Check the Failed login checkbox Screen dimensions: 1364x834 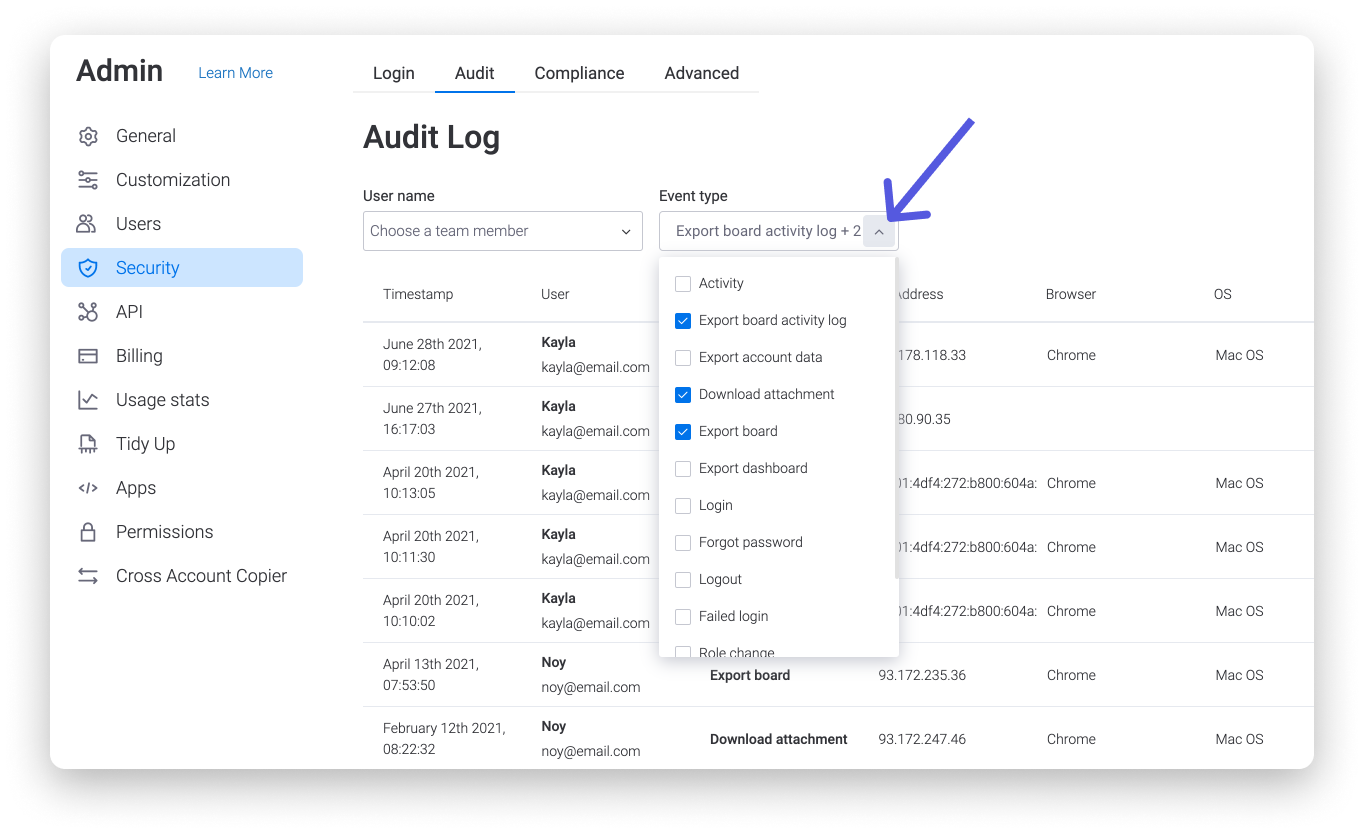(683, 617)
